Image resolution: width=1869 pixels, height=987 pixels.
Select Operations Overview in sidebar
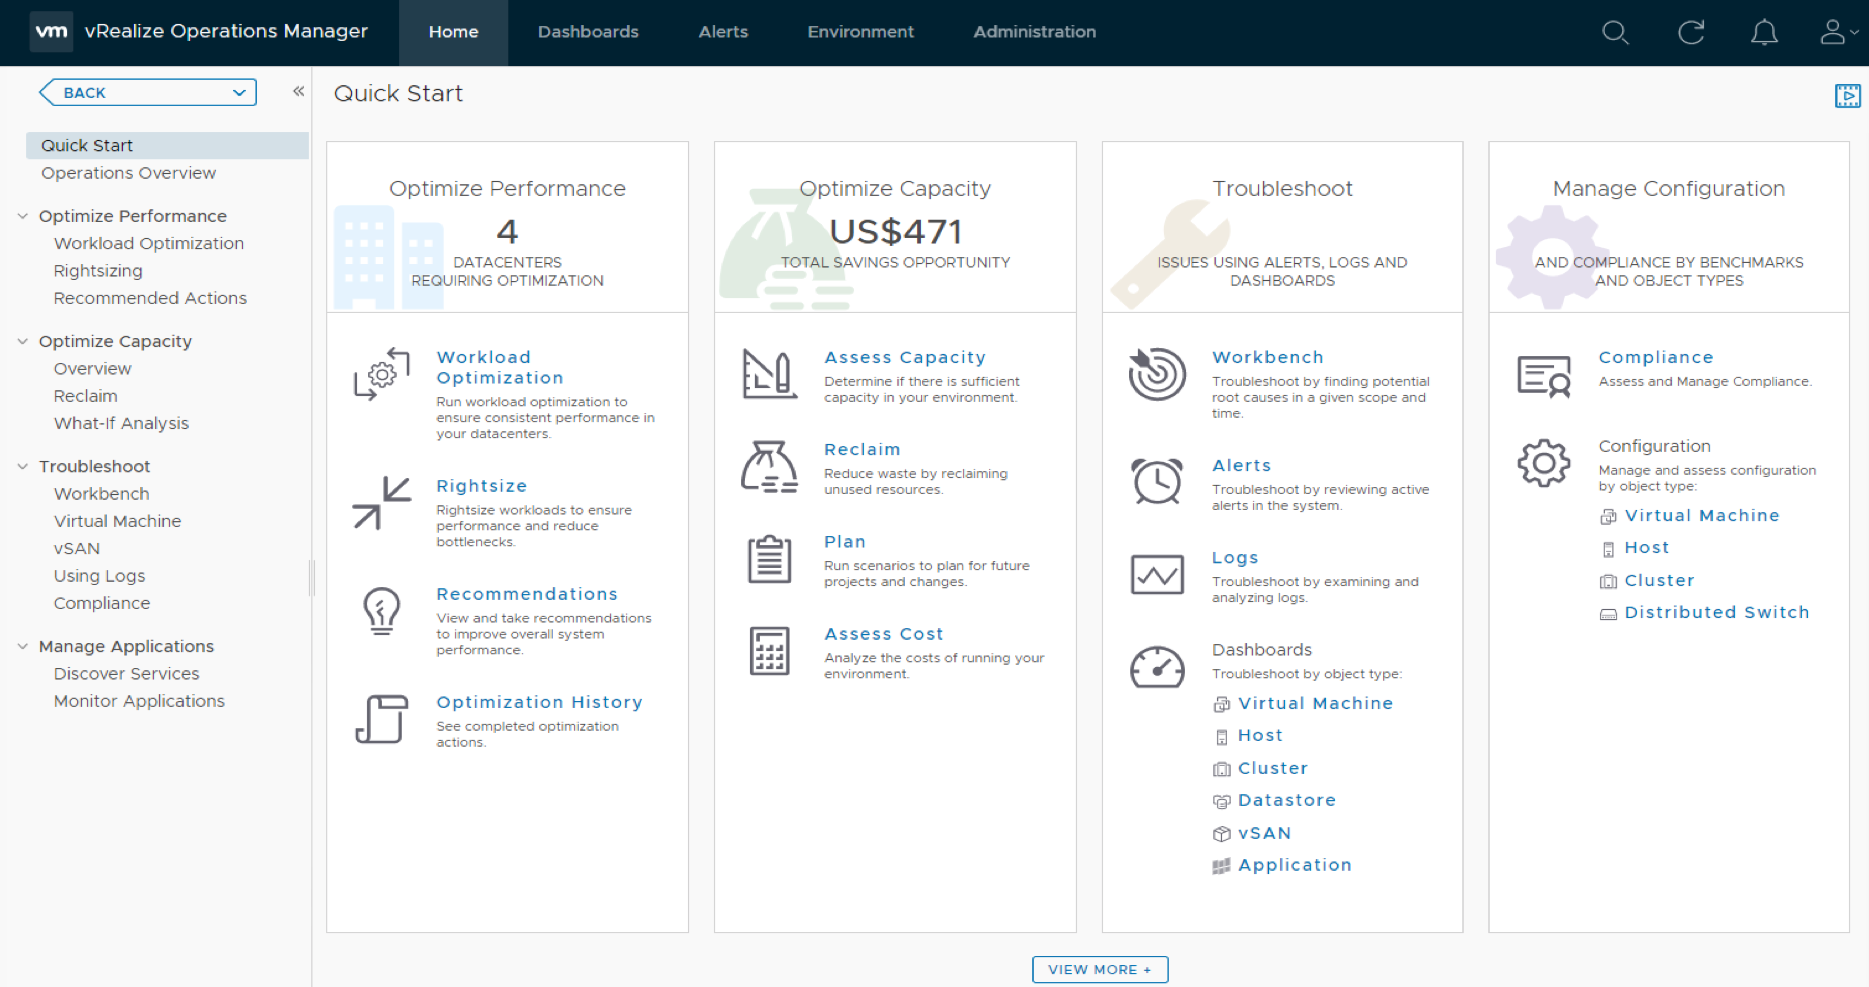coord(128,173)
